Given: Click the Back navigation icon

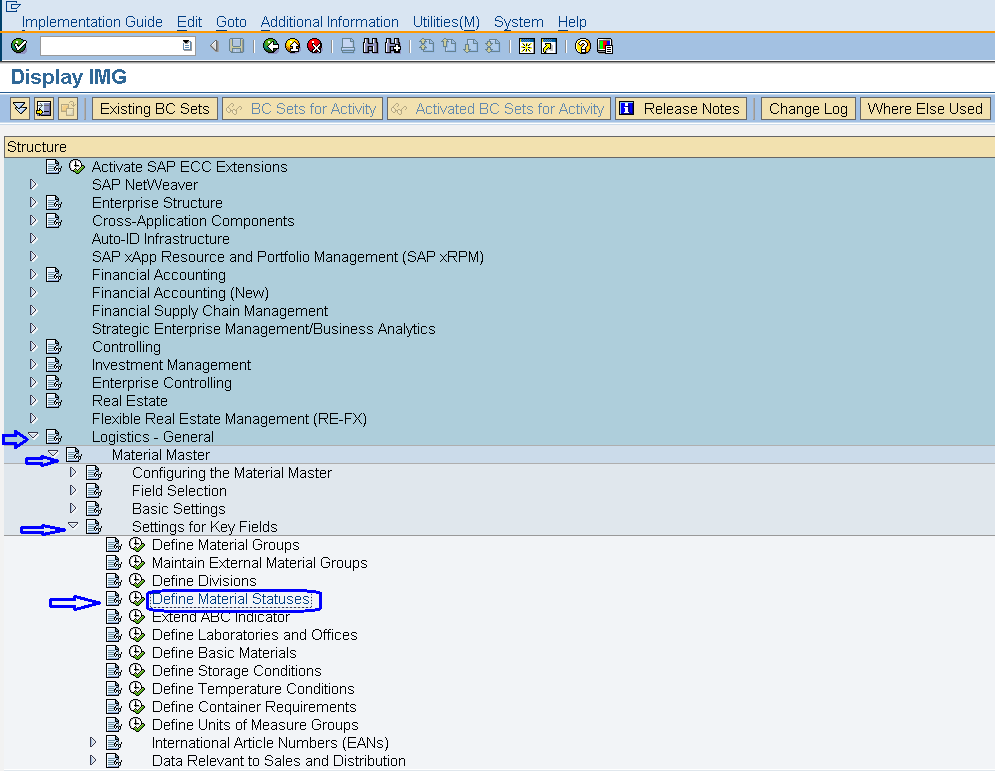Looking at the screenshot, I should click(x=272, y=46).
